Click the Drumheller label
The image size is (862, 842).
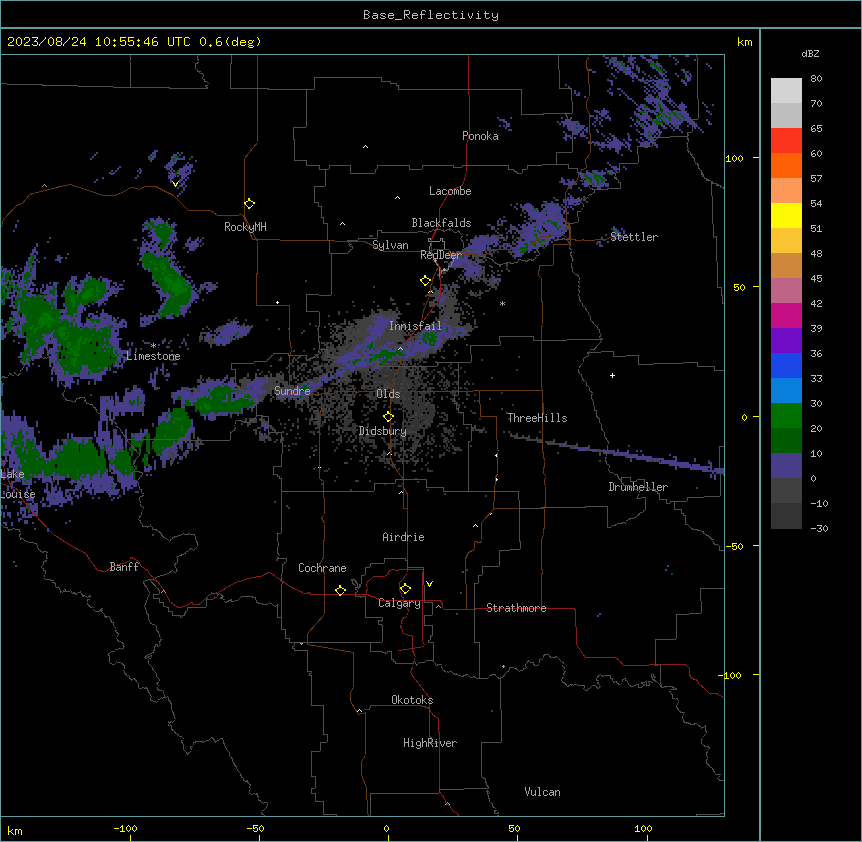[x=638, y=487]
